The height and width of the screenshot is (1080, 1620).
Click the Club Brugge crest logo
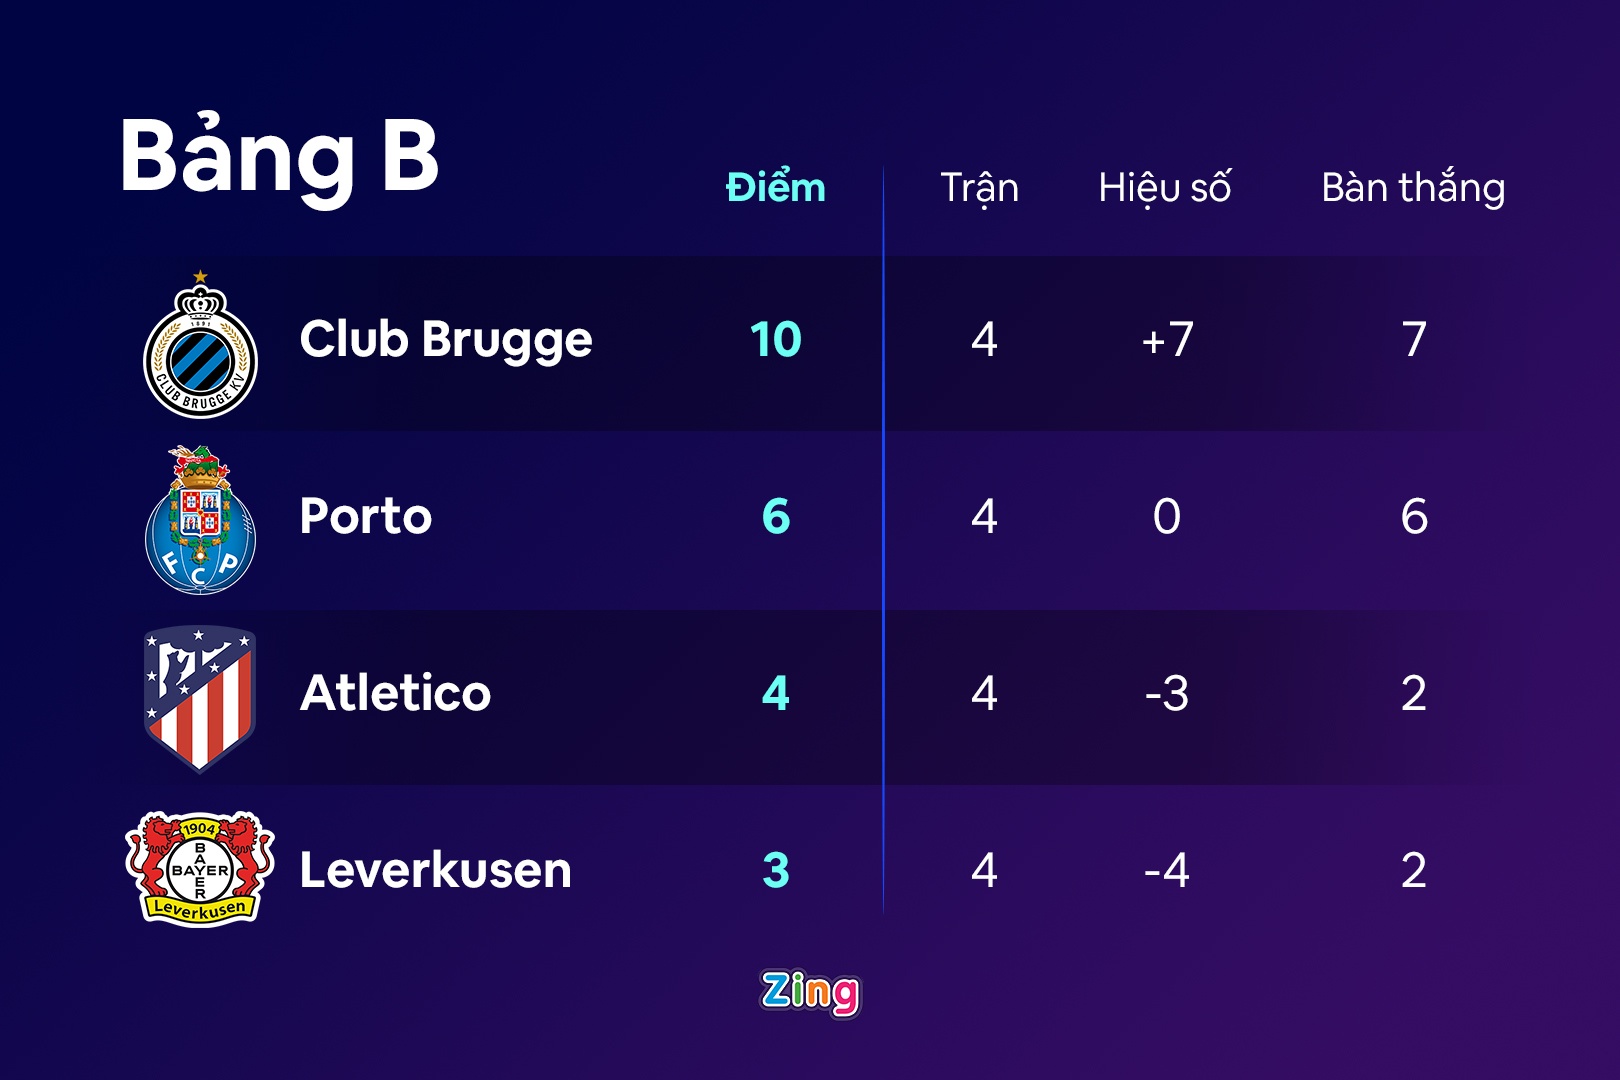[200, 346]
